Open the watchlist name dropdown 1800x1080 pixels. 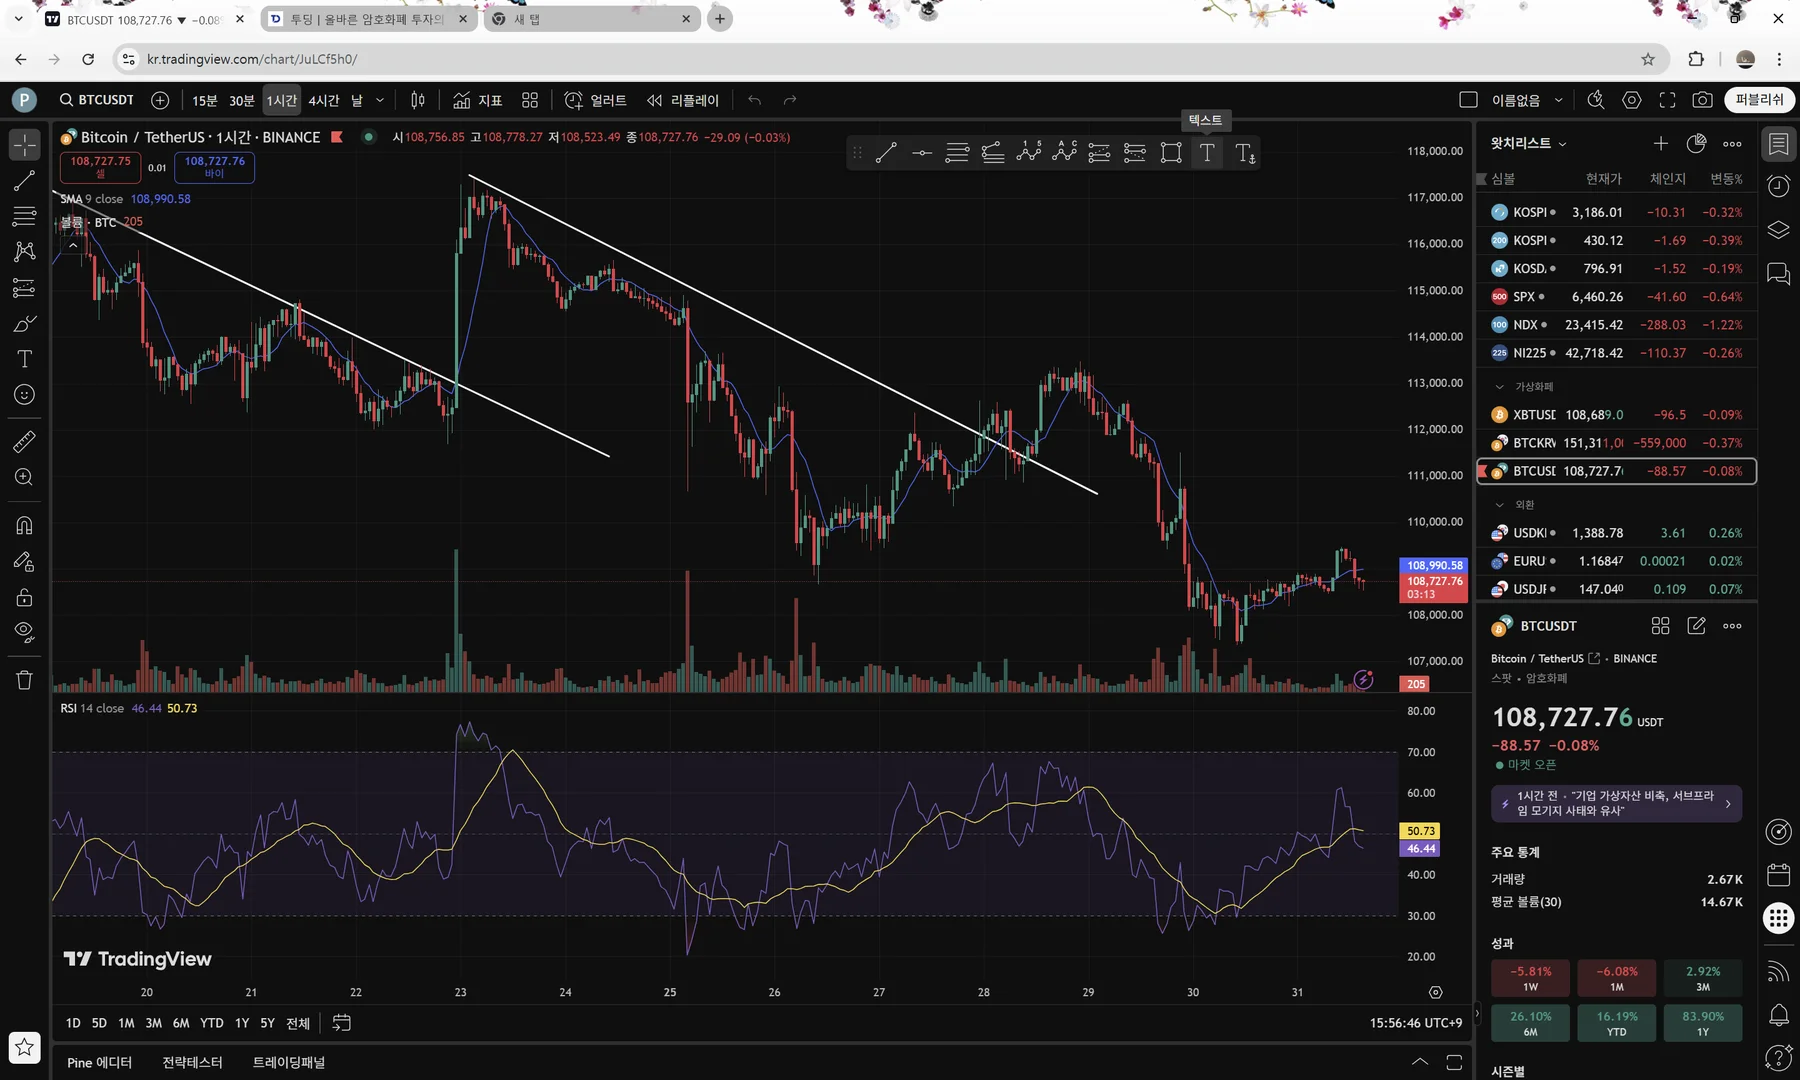[1528, 143]
